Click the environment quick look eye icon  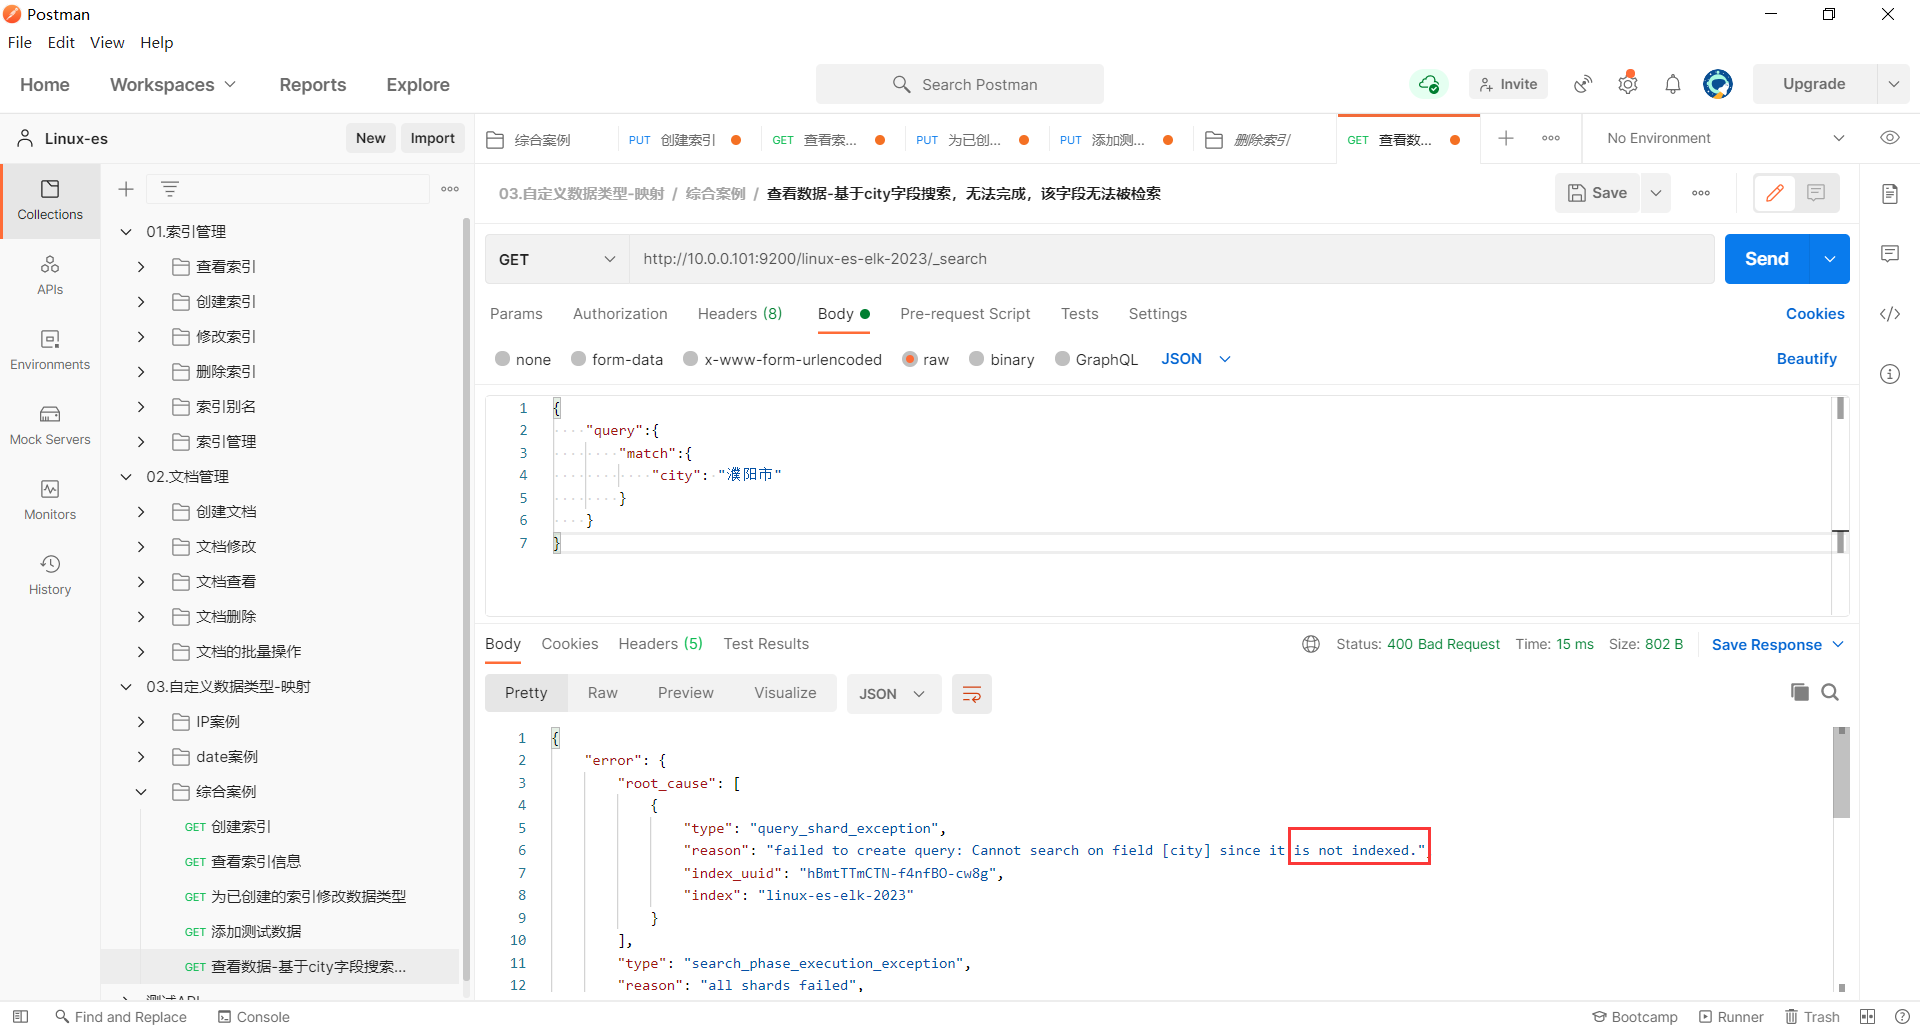[1890, 138]
